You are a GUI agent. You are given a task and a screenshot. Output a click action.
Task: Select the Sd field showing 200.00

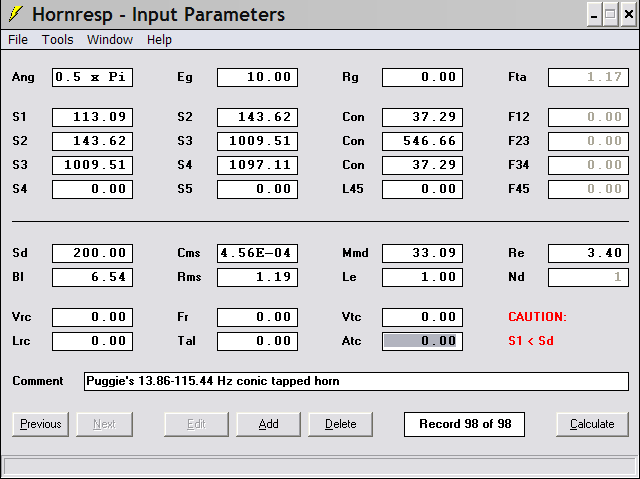(x=92, y=253)
